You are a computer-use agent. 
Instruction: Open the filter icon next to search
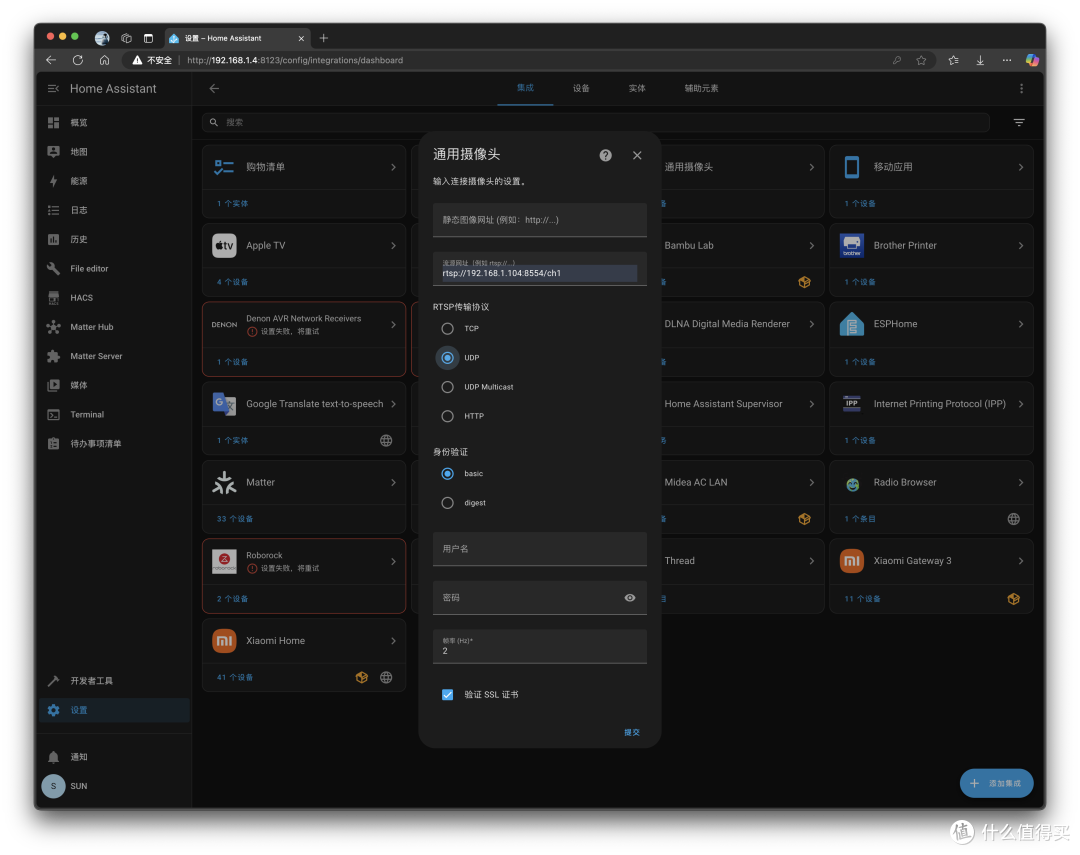(1019, 123)
